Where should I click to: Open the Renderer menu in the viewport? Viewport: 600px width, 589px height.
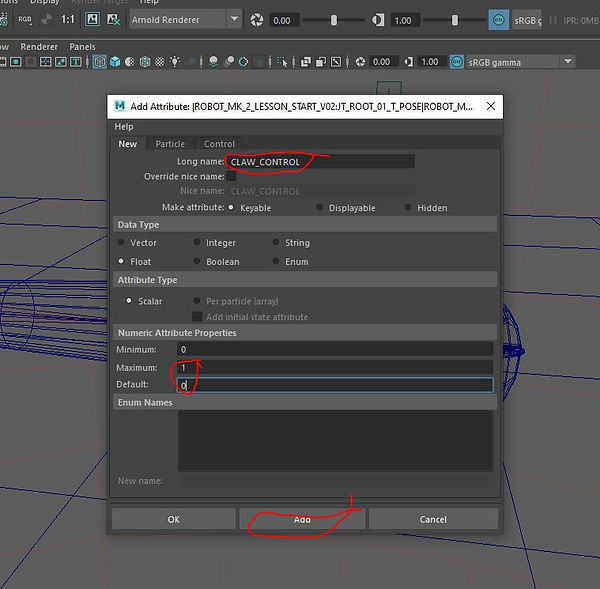tap(39, 47)
